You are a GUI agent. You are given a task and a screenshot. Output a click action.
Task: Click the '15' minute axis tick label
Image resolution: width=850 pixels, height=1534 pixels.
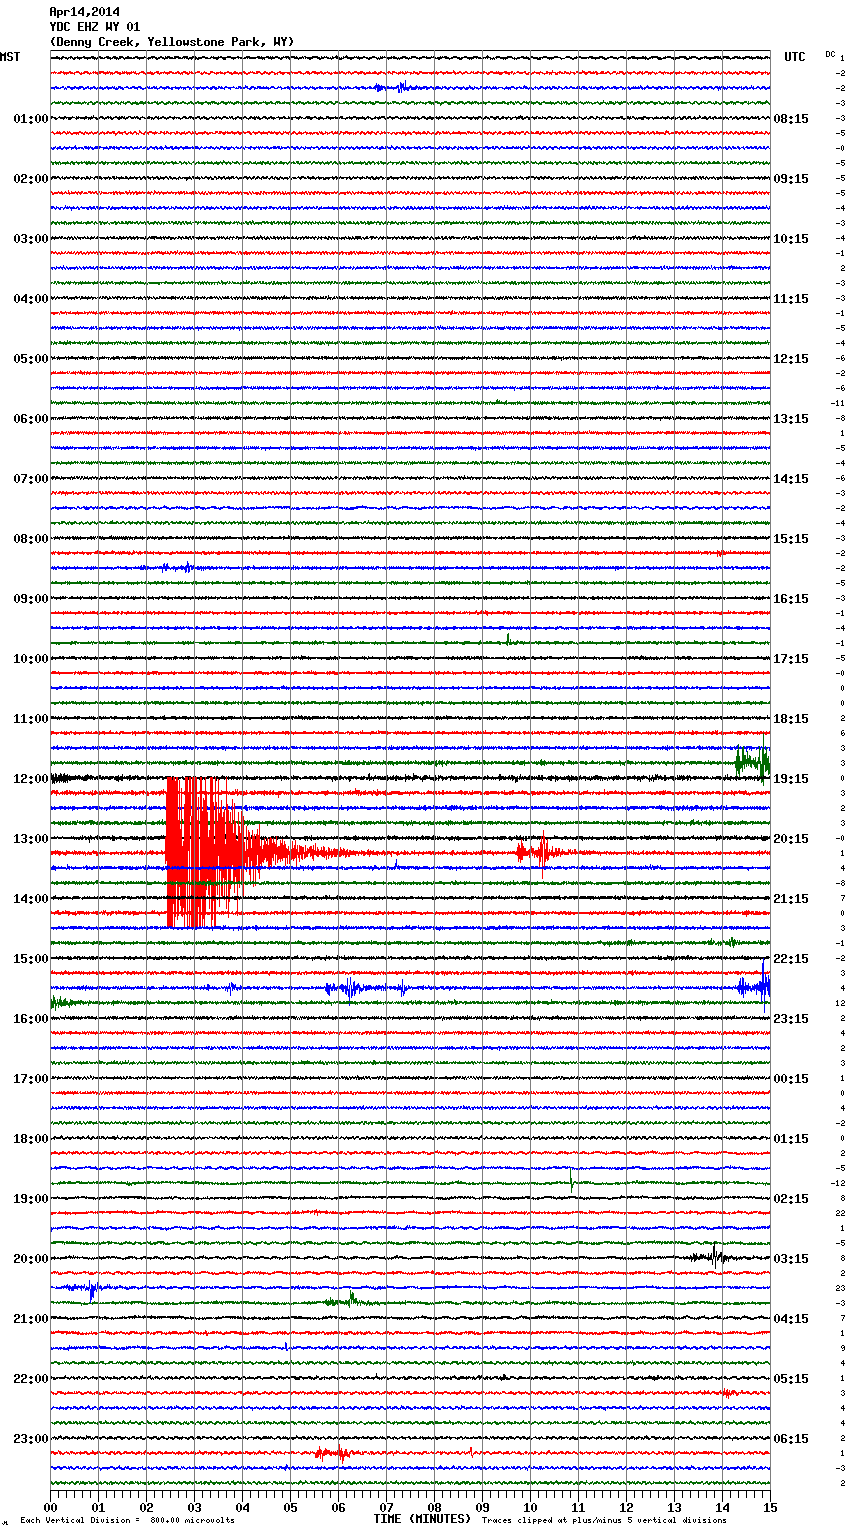770,1507
